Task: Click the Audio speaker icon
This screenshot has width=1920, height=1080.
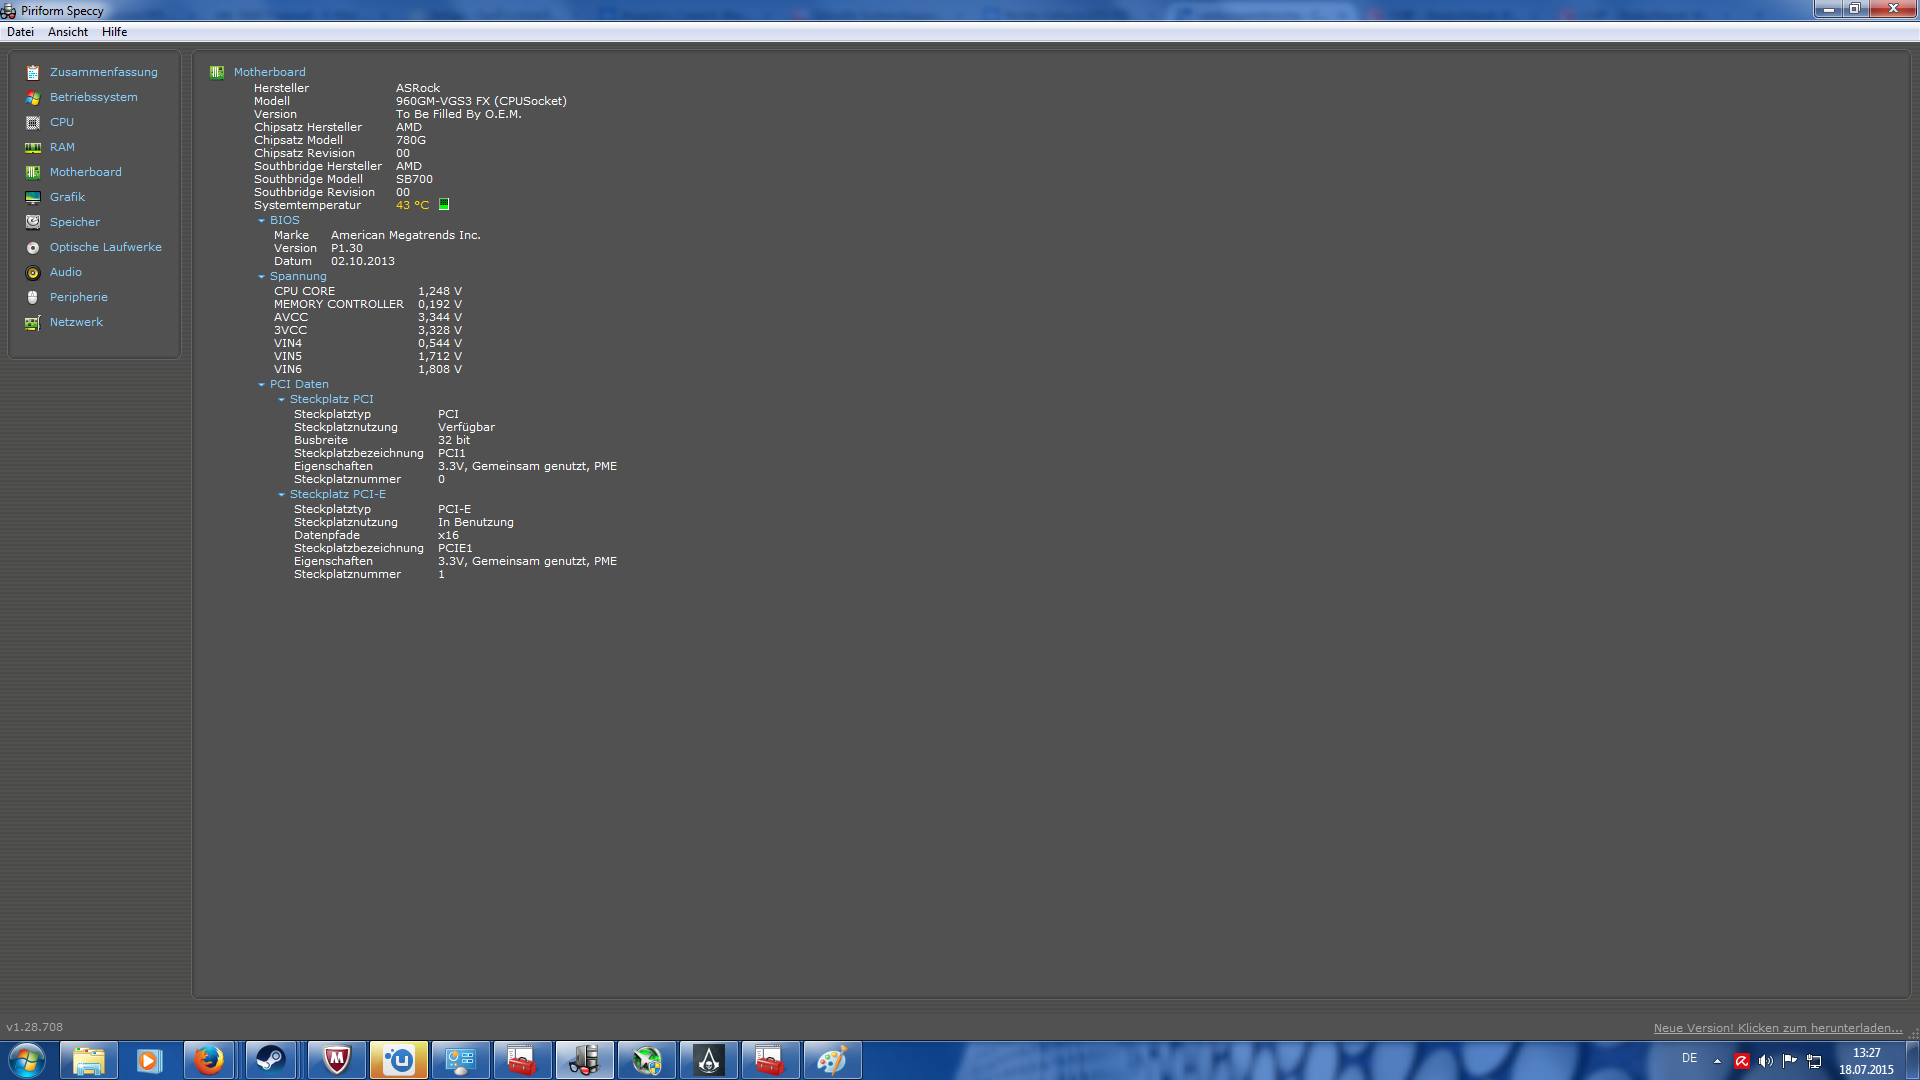Action: pos(33,273)
